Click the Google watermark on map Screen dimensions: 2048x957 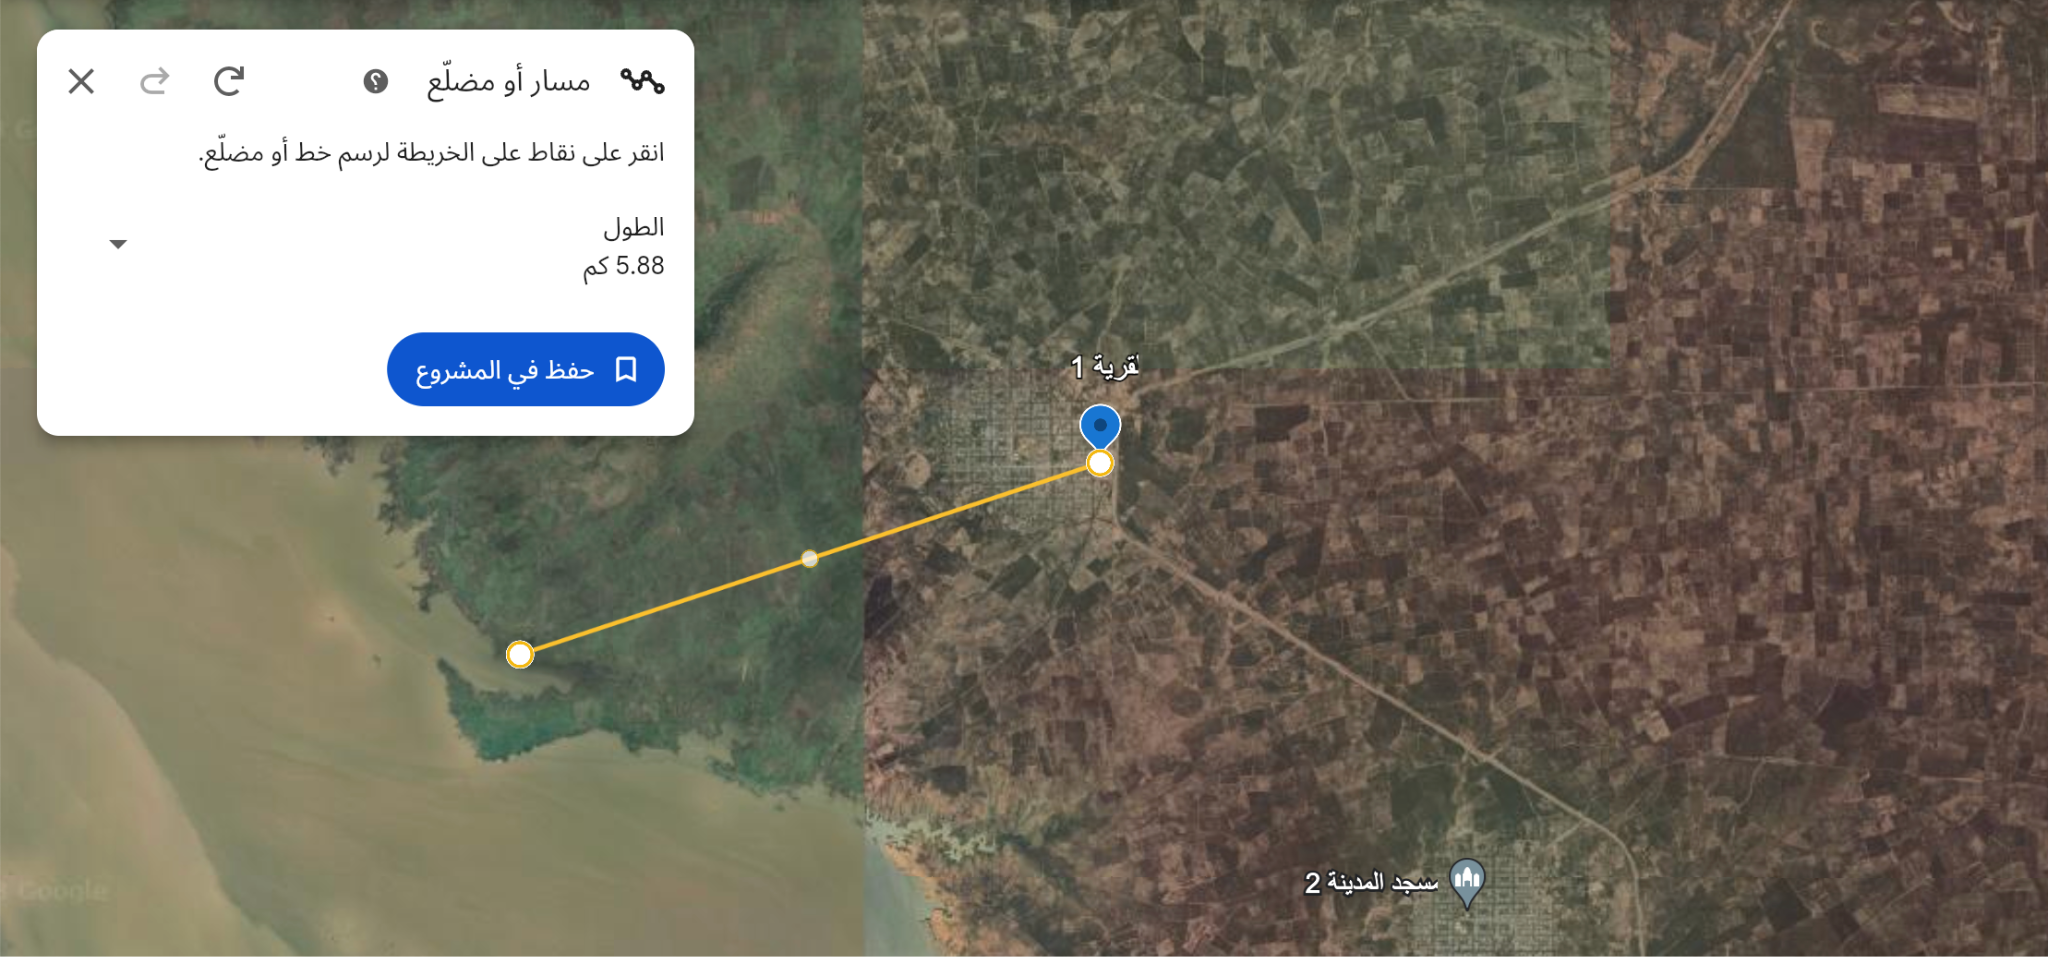pos(62,890)
